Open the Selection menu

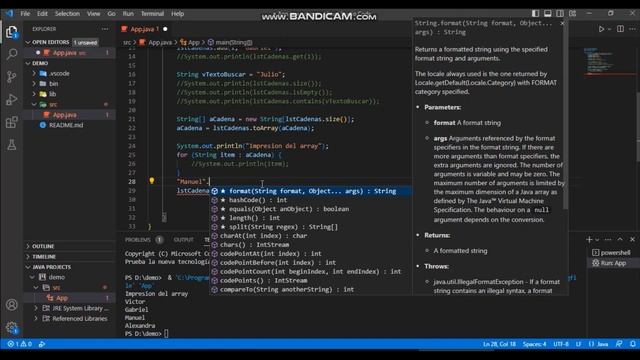pos(67,13)
